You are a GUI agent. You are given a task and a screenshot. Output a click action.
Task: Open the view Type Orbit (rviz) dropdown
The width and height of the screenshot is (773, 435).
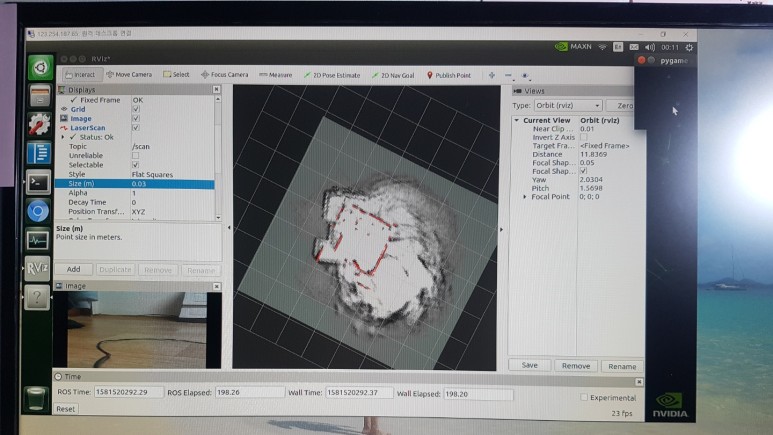pos(568,106)
